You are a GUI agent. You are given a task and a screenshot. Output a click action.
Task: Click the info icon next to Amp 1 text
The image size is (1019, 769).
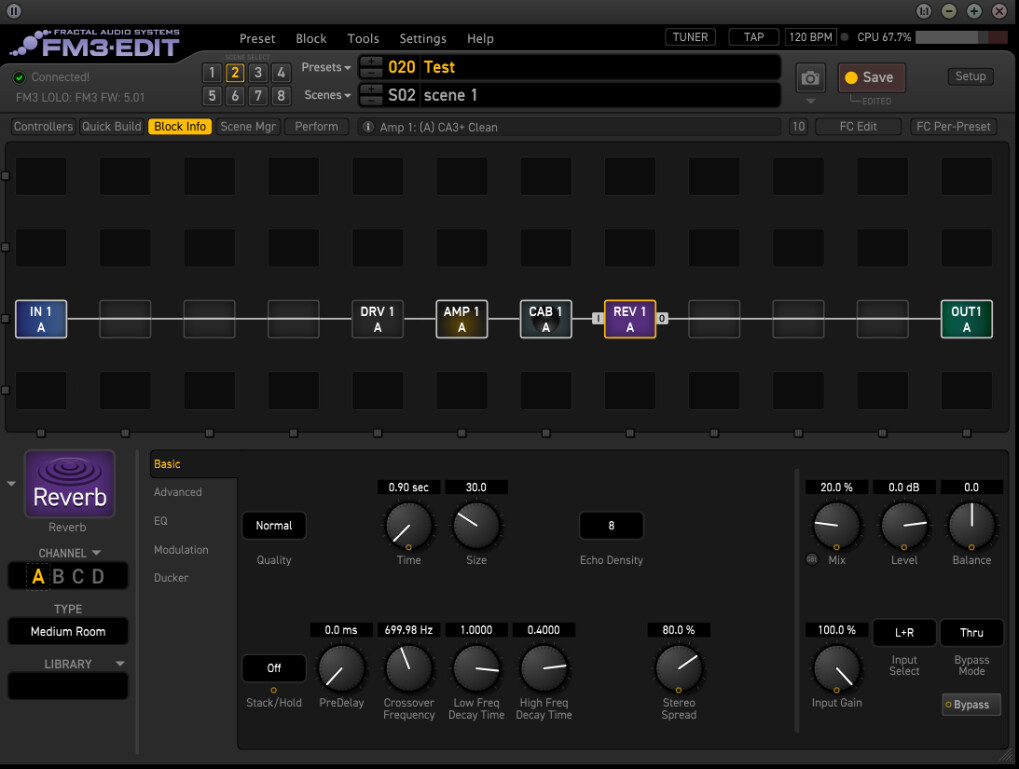pos(368,127)
